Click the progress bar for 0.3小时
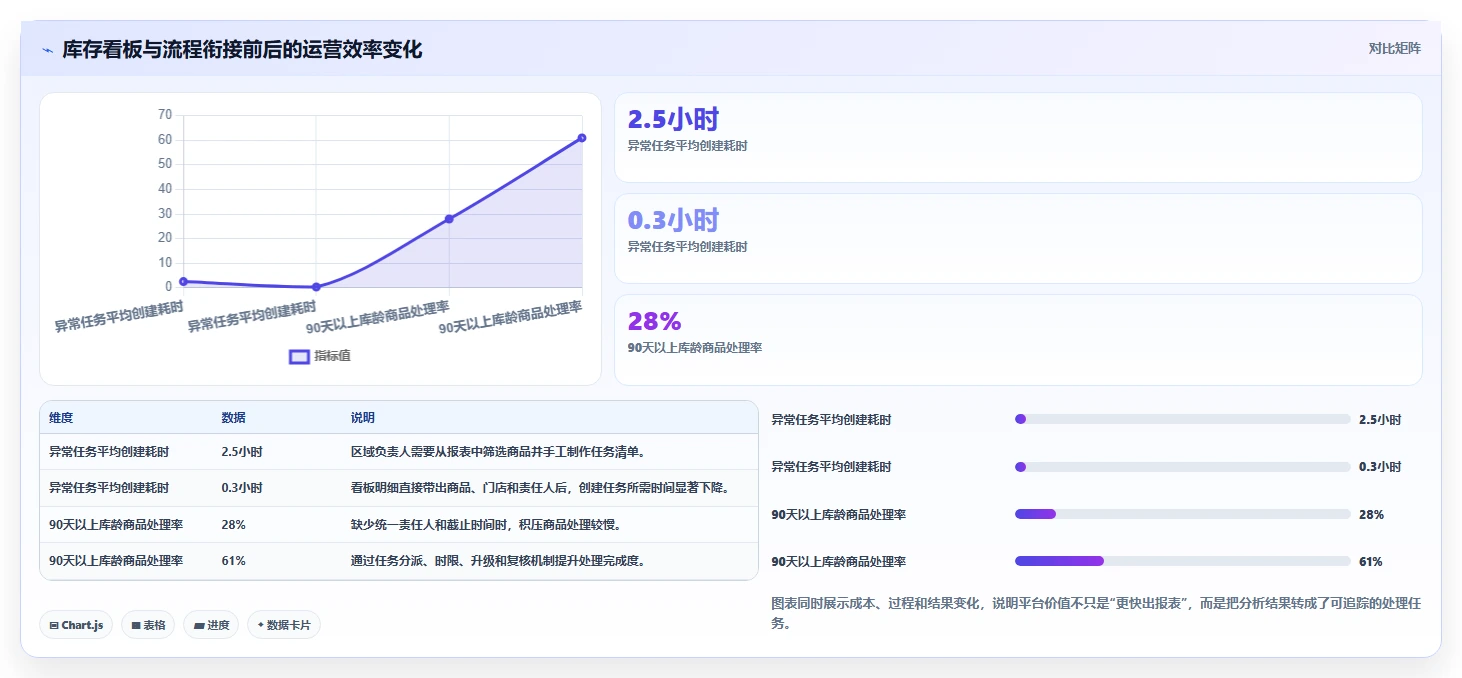The height and width of the screenshot is (678, 1462). point(1182,467)
